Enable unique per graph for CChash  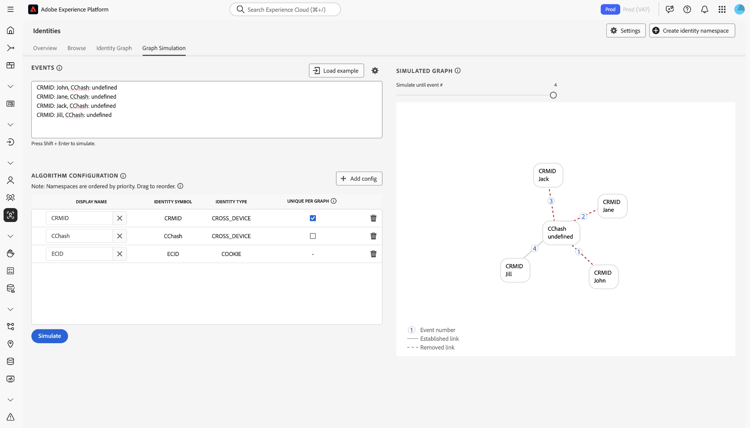pos(313,236)
